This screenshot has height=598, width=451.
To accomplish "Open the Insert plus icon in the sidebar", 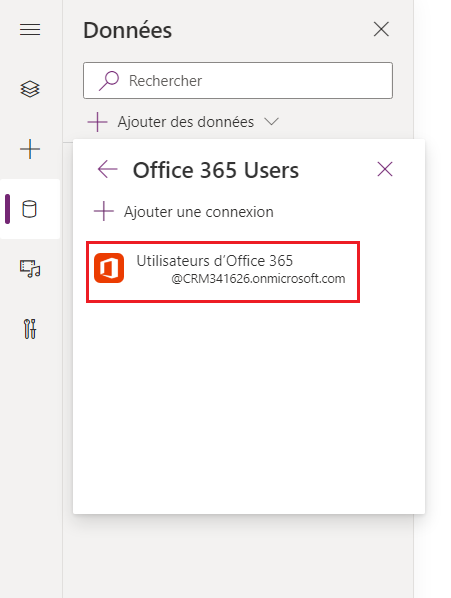I will click(x=30, y=149).
